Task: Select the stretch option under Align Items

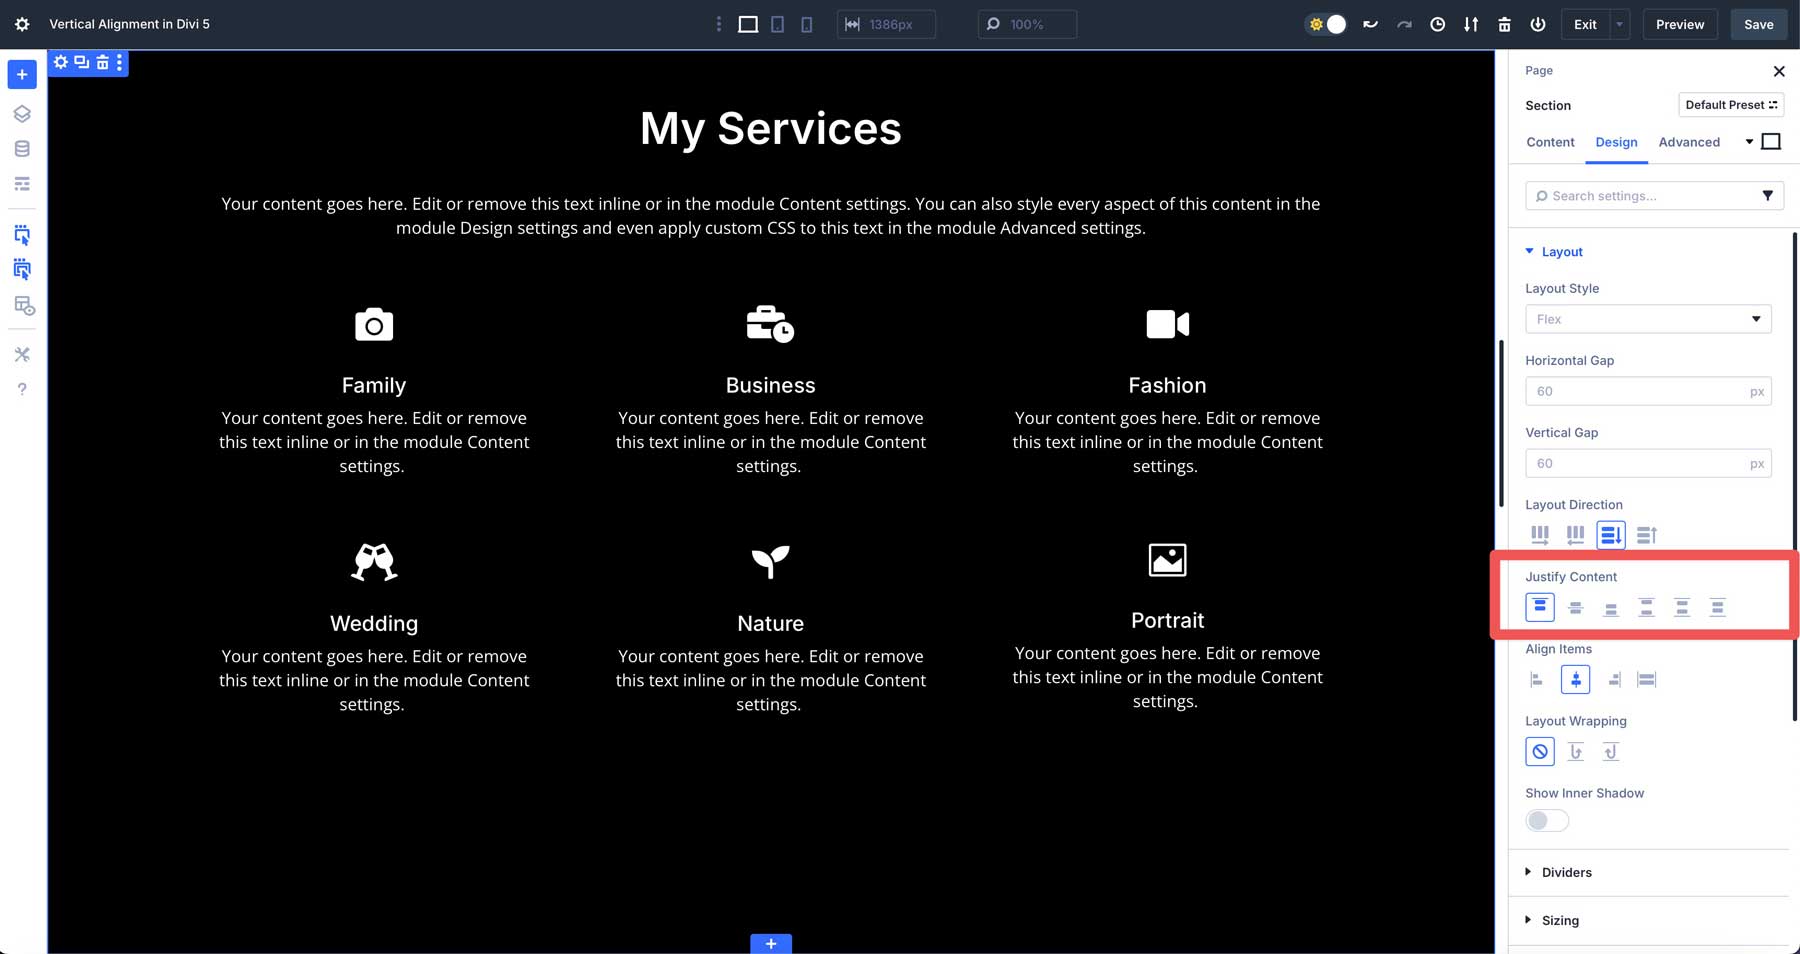Action: (1647, 679)
